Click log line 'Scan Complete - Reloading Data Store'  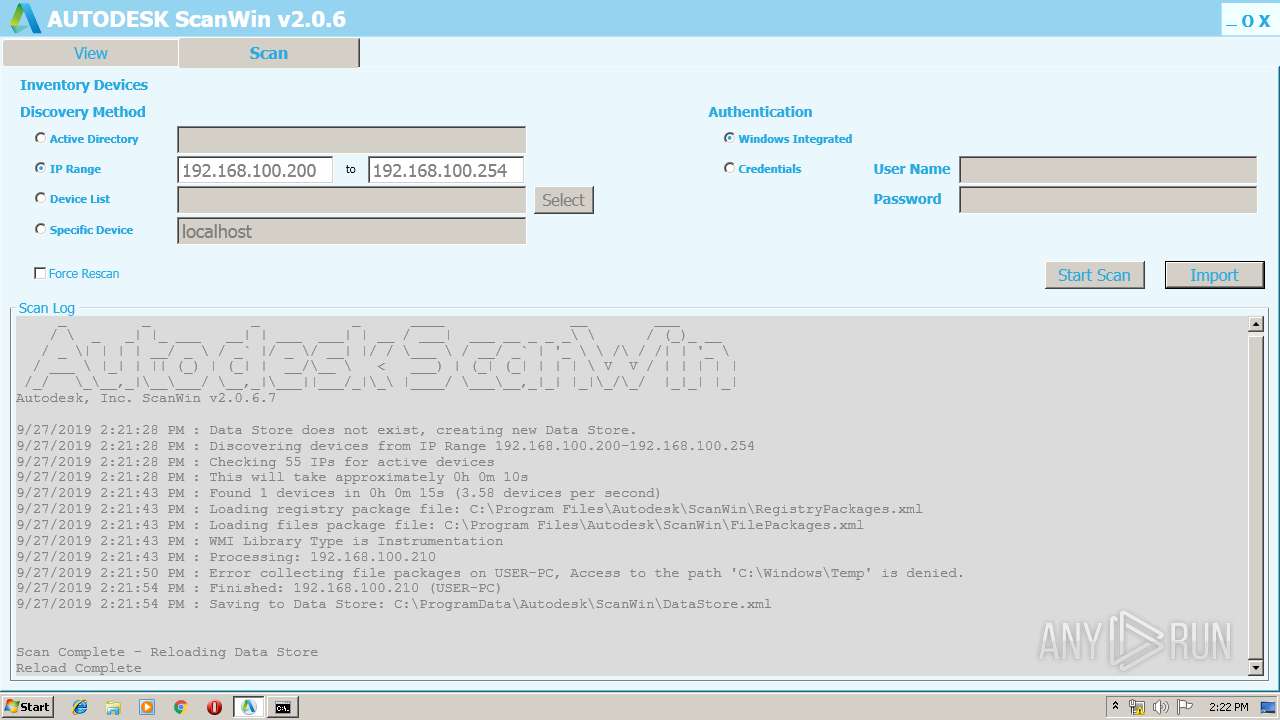coord(167,652)
